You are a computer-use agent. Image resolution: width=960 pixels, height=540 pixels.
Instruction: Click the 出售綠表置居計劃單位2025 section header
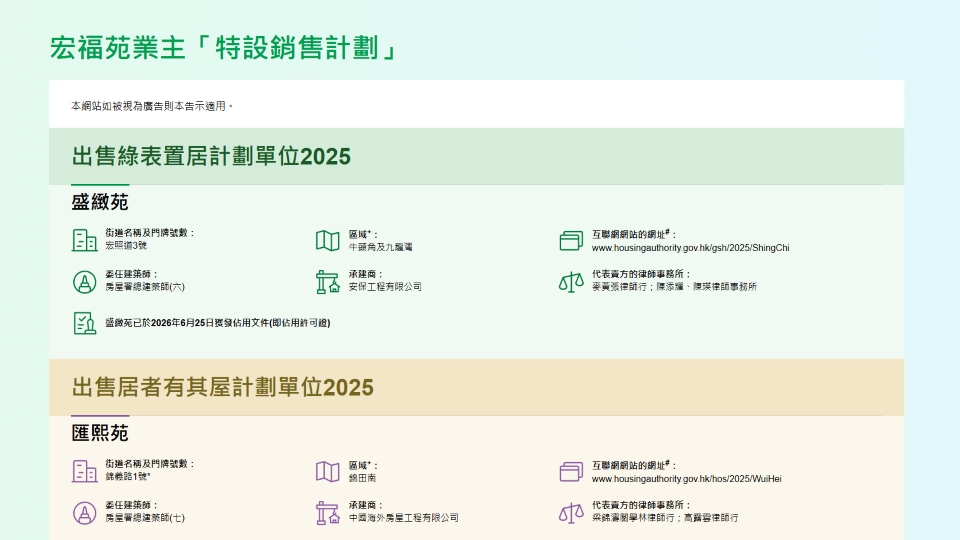[x=476, y=156]
